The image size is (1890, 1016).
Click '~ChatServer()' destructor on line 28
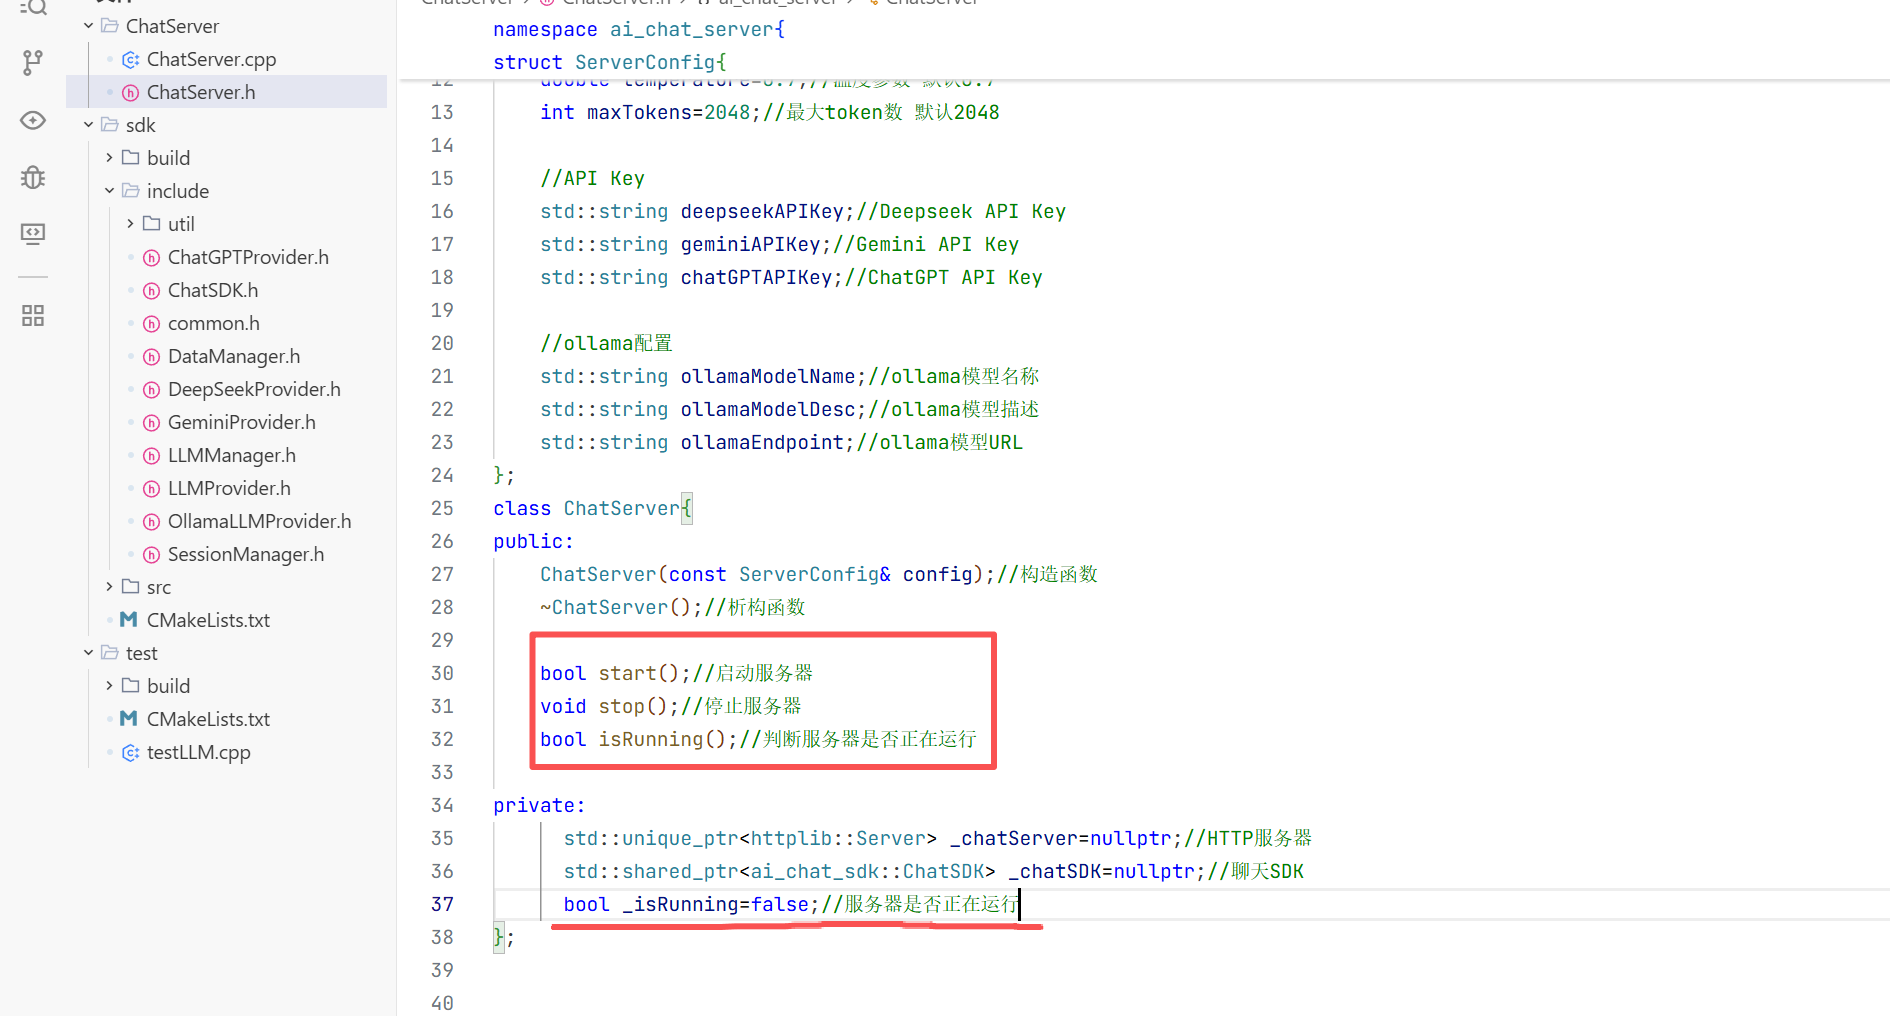point(615,607)
